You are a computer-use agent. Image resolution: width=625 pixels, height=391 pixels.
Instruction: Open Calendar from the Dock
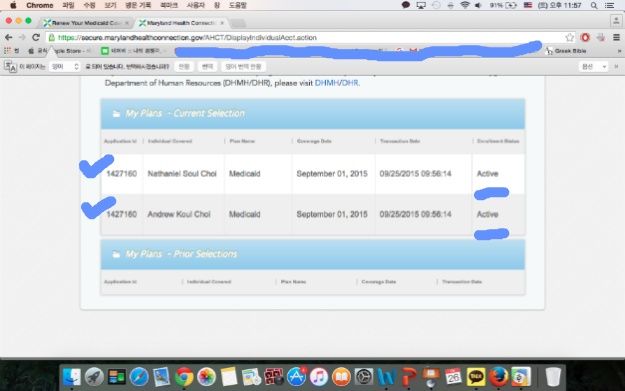[x=453, y=377]
